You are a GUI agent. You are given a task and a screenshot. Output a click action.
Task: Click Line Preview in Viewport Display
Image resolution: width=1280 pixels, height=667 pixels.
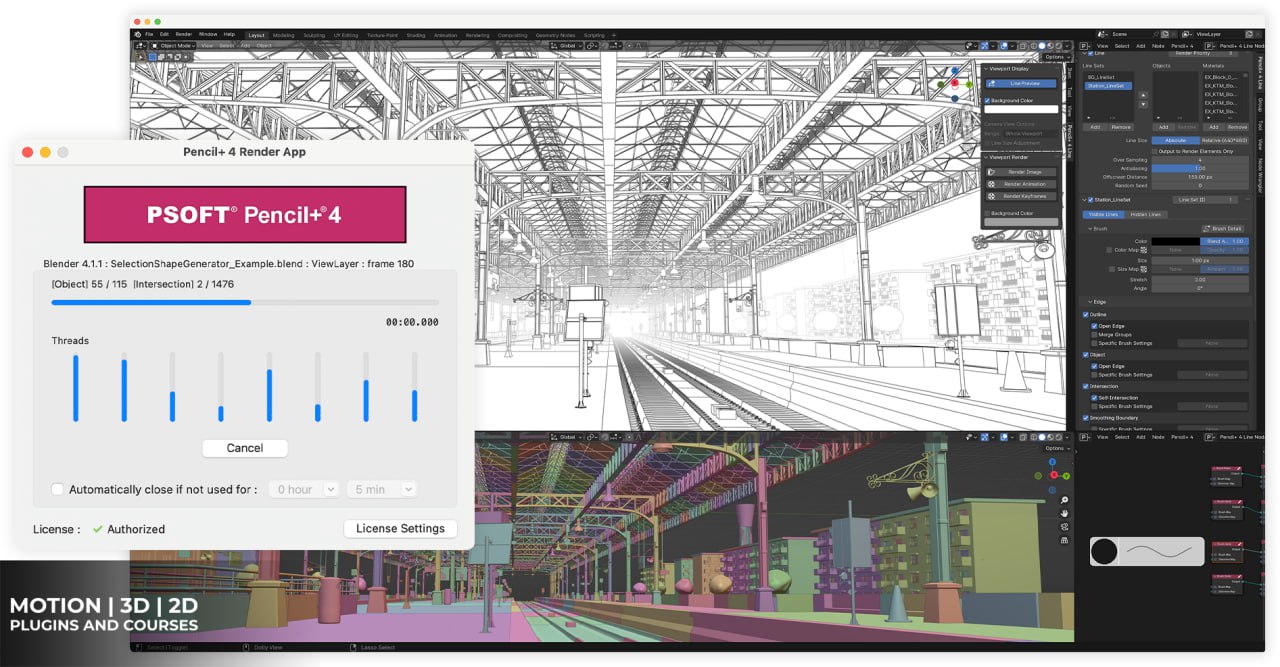pos(1021,83)
